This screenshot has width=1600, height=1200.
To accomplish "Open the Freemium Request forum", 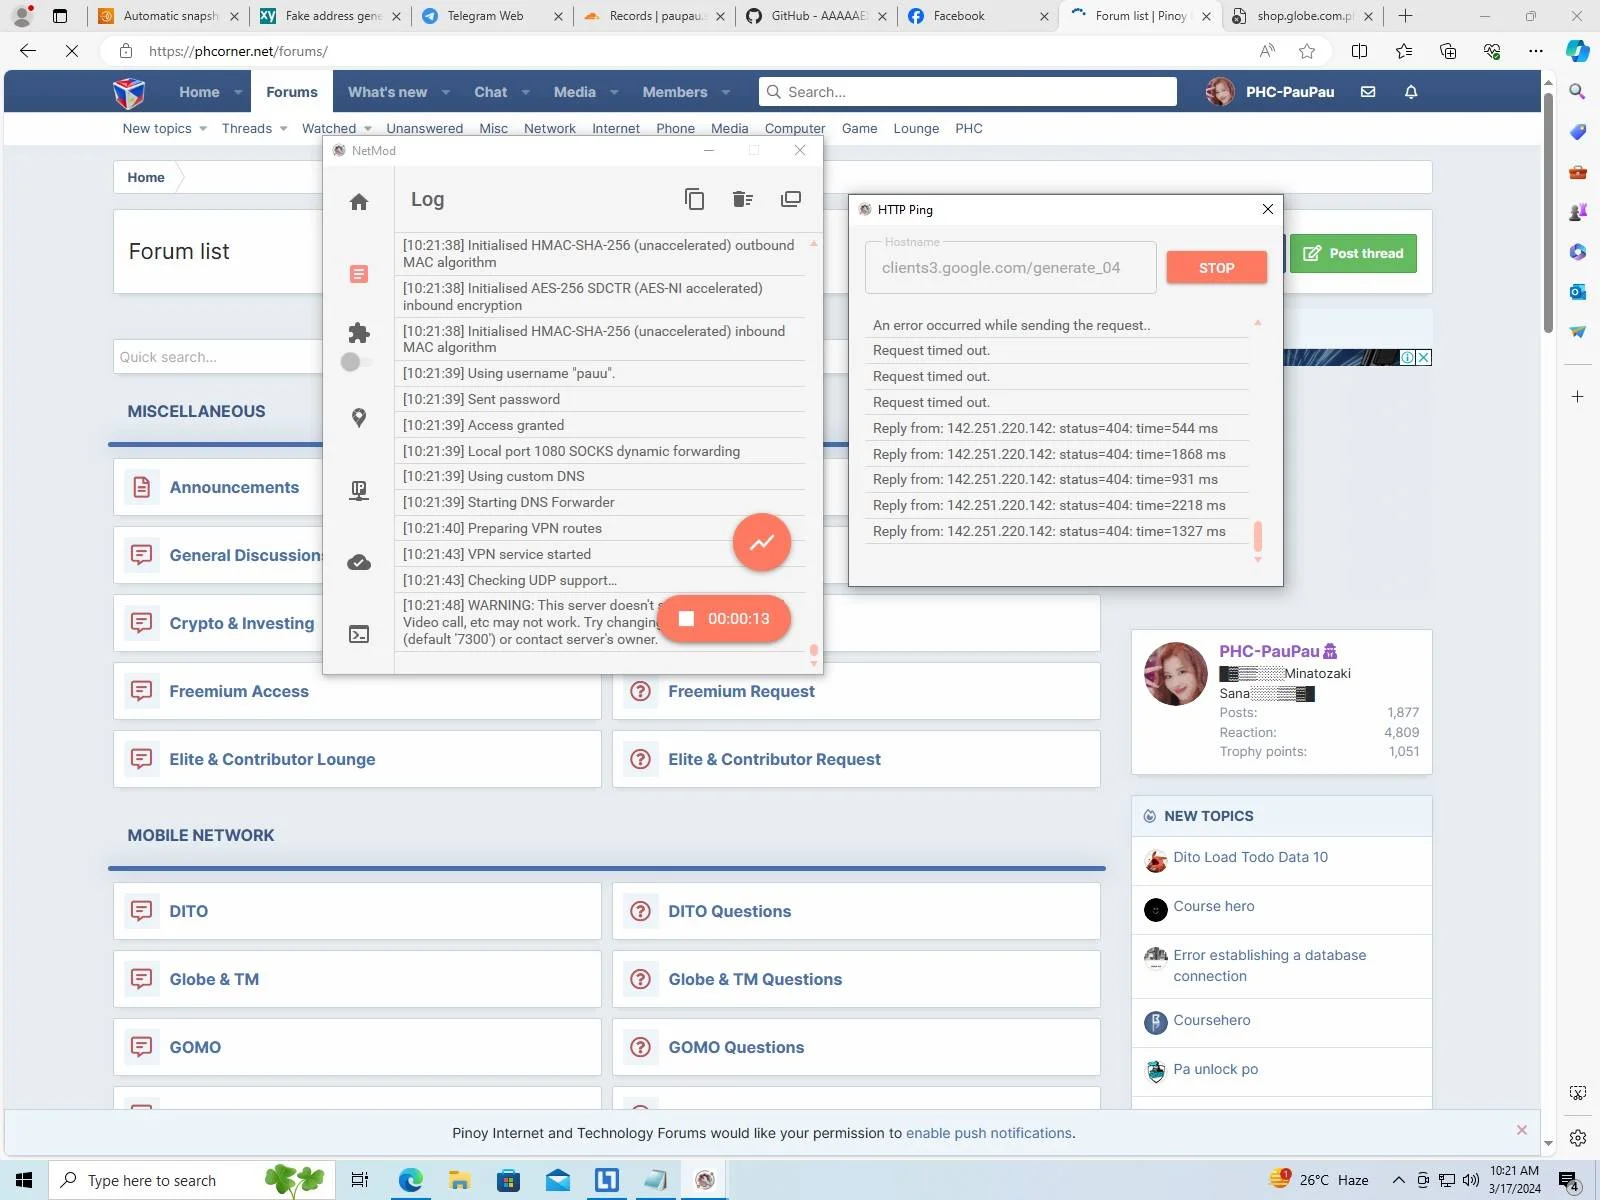I will 741,691.
